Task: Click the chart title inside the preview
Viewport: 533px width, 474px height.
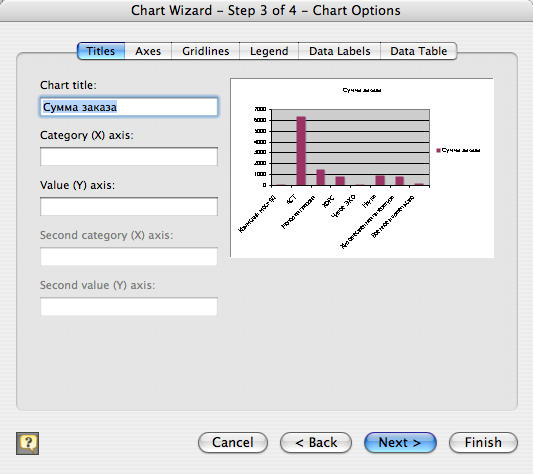Action: point(362,90)
